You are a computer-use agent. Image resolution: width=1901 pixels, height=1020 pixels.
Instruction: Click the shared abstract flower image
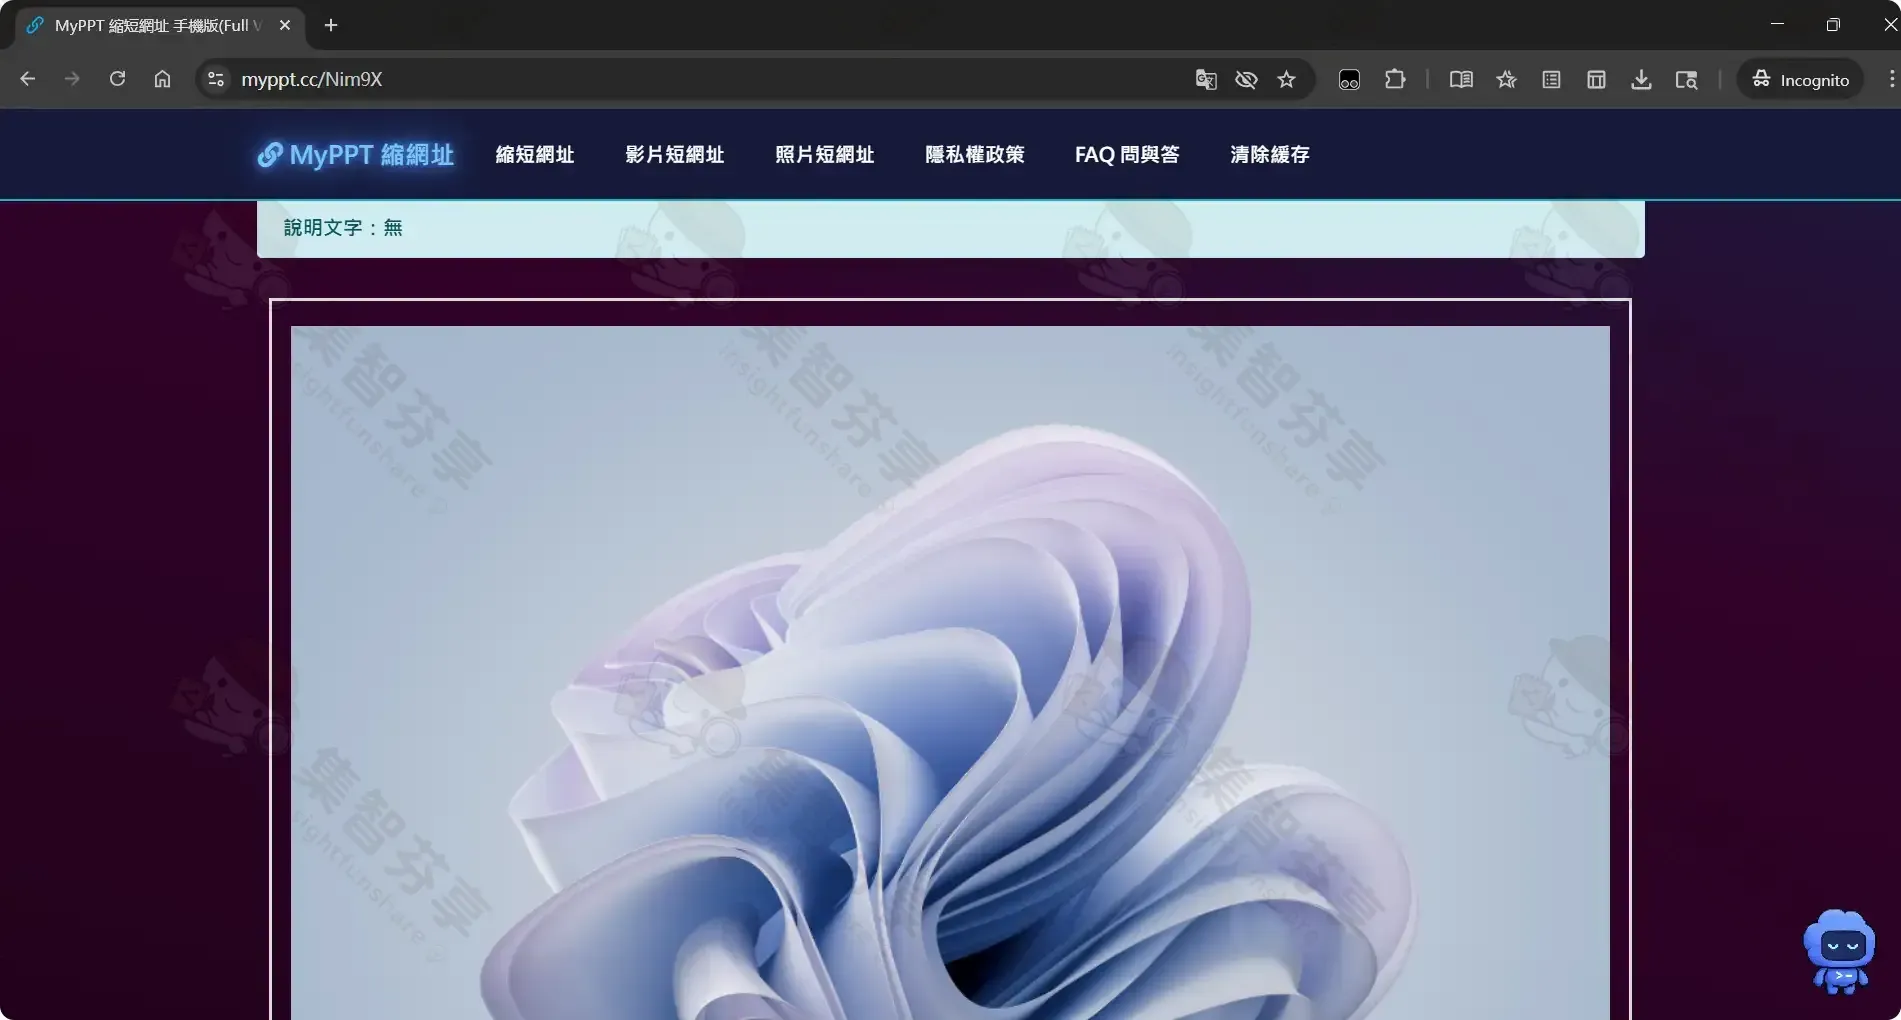tap(950, 672)
